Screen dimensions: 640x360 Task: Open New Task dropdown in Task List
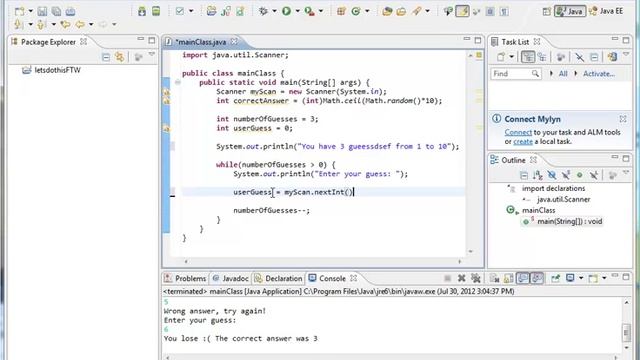click(x=511, y=57)
